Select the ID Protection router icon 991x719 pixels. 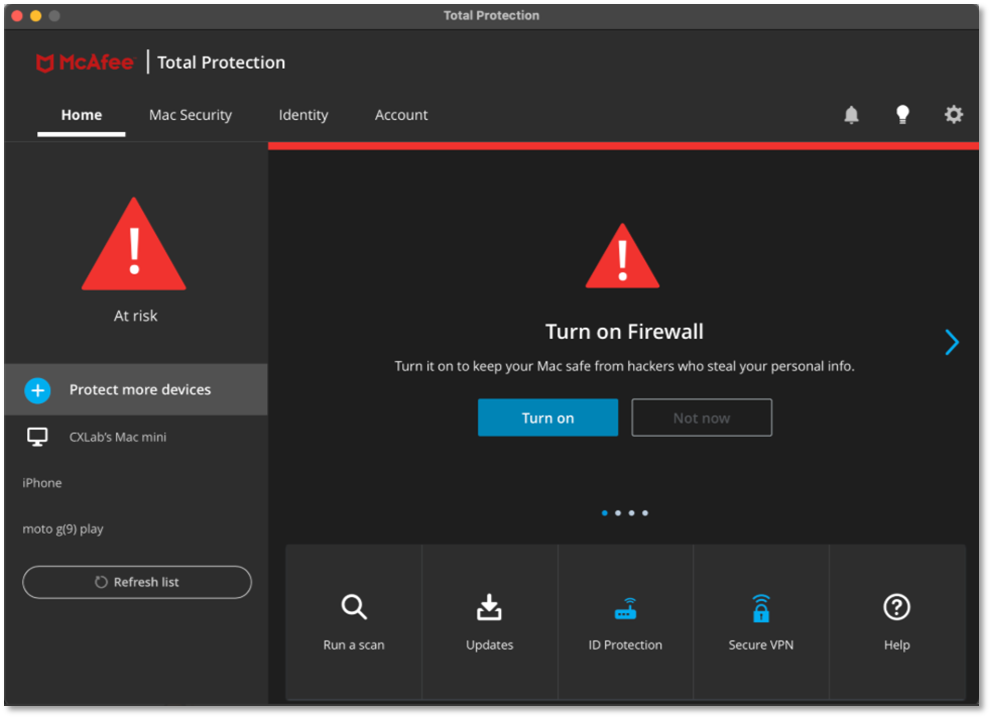click(625, 607)
